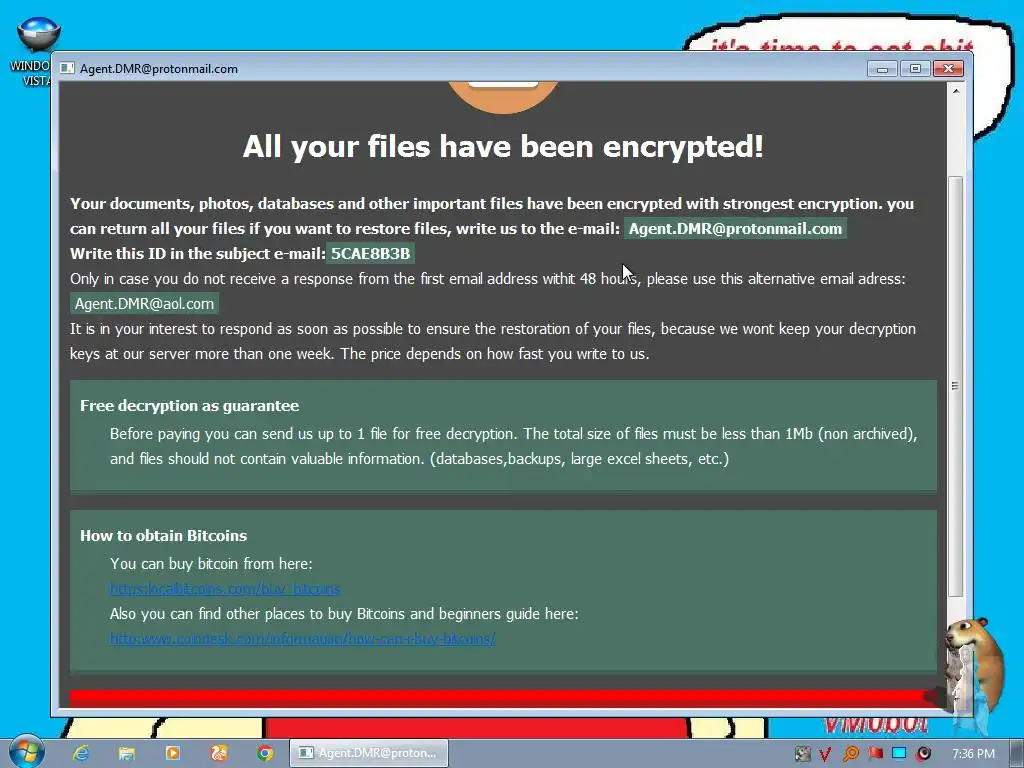The image size is (1024, 768).
Task: Click the Agent.DMR@aol.com alternative email
Action: coord(144,304)
